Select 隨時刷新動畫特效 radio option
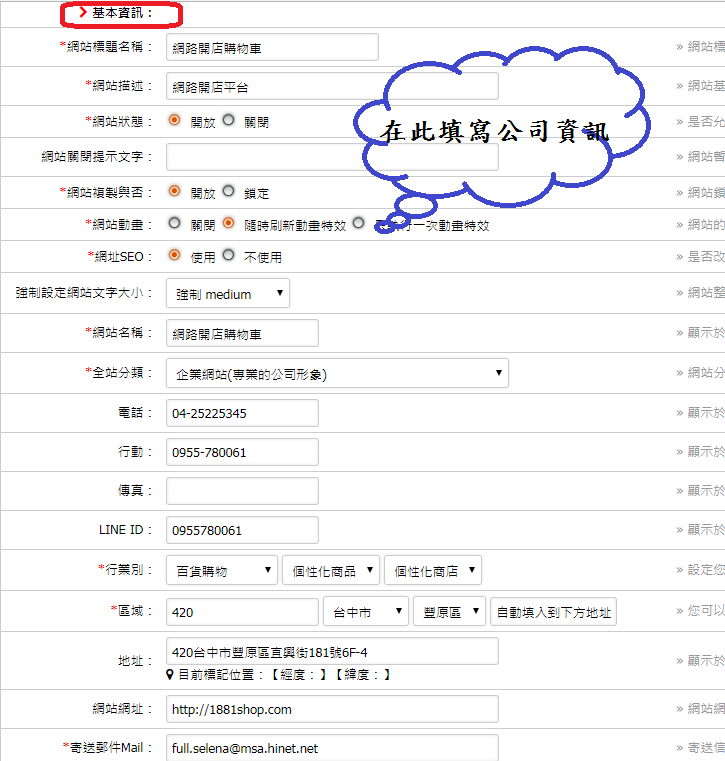725x761 pixels. point(229,224)
